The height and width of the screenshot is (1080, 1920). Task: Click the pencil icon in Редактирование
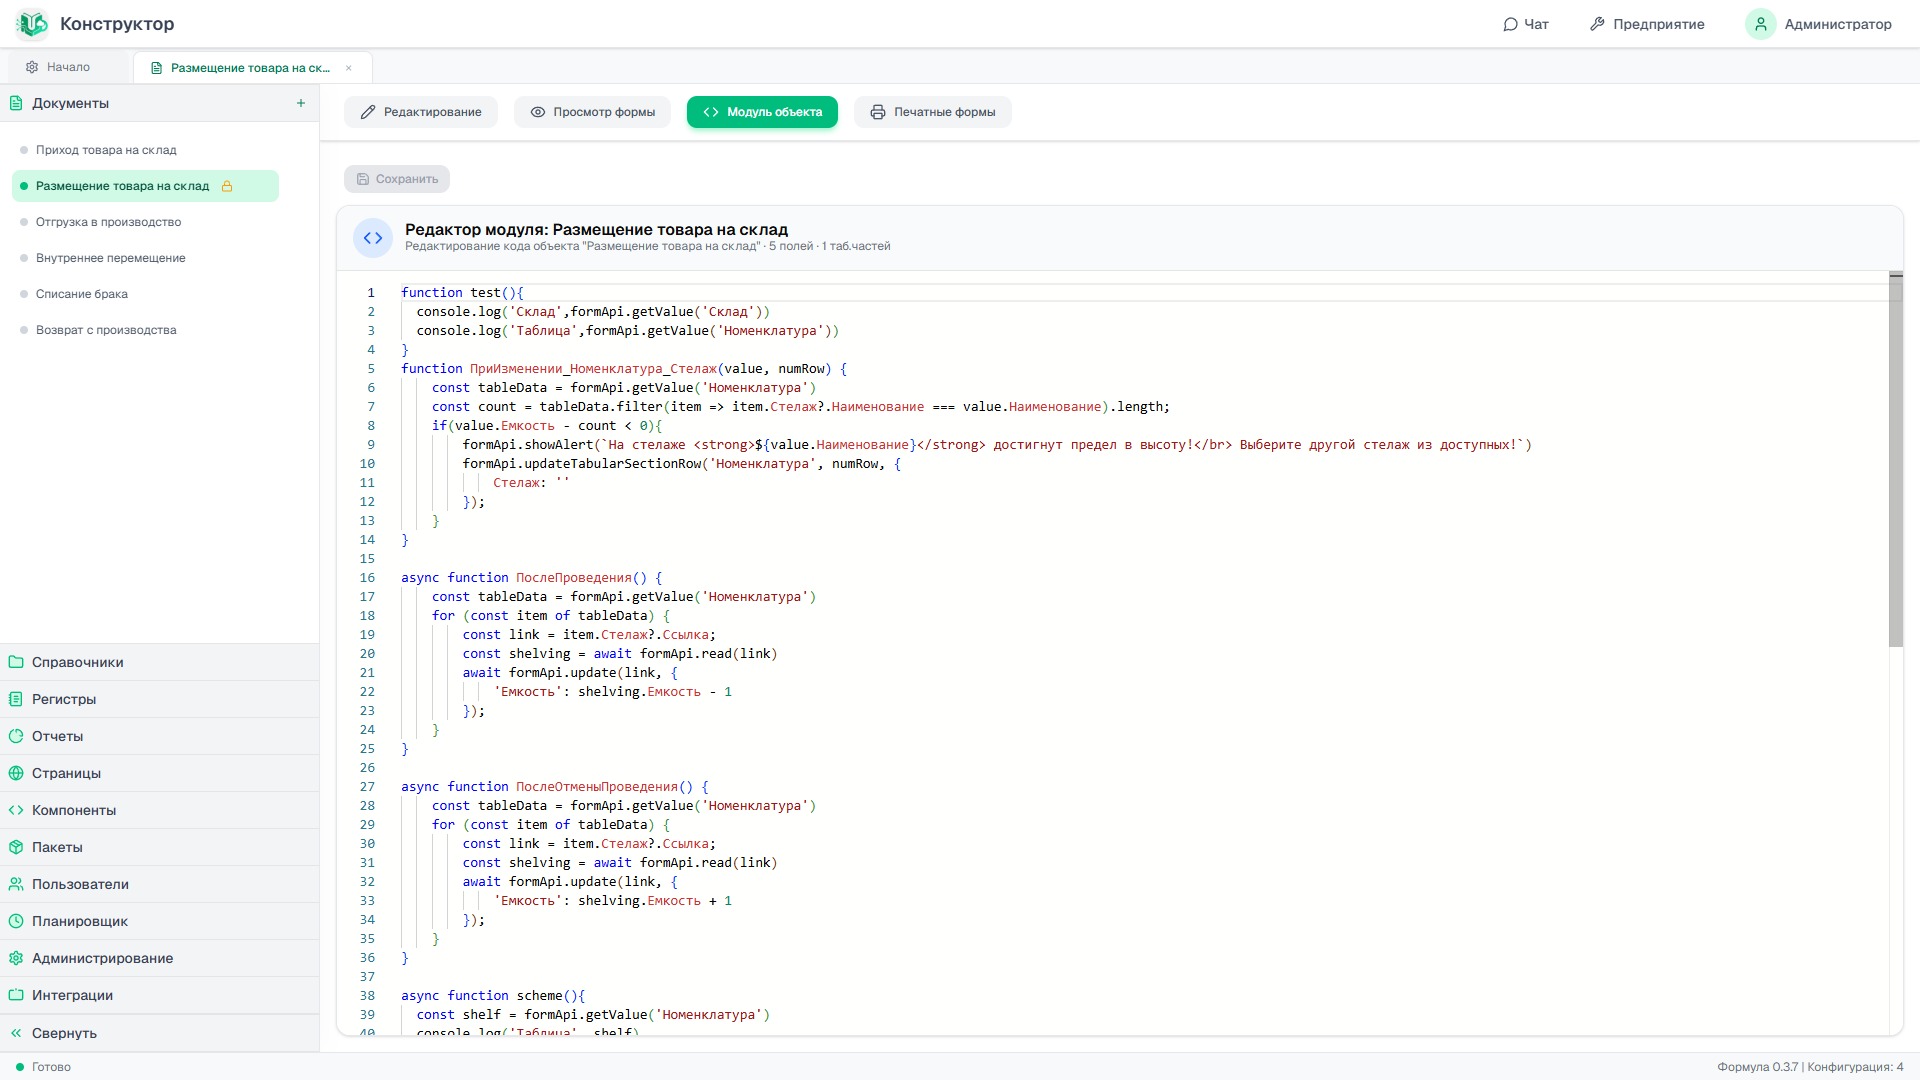pos(368,112)
